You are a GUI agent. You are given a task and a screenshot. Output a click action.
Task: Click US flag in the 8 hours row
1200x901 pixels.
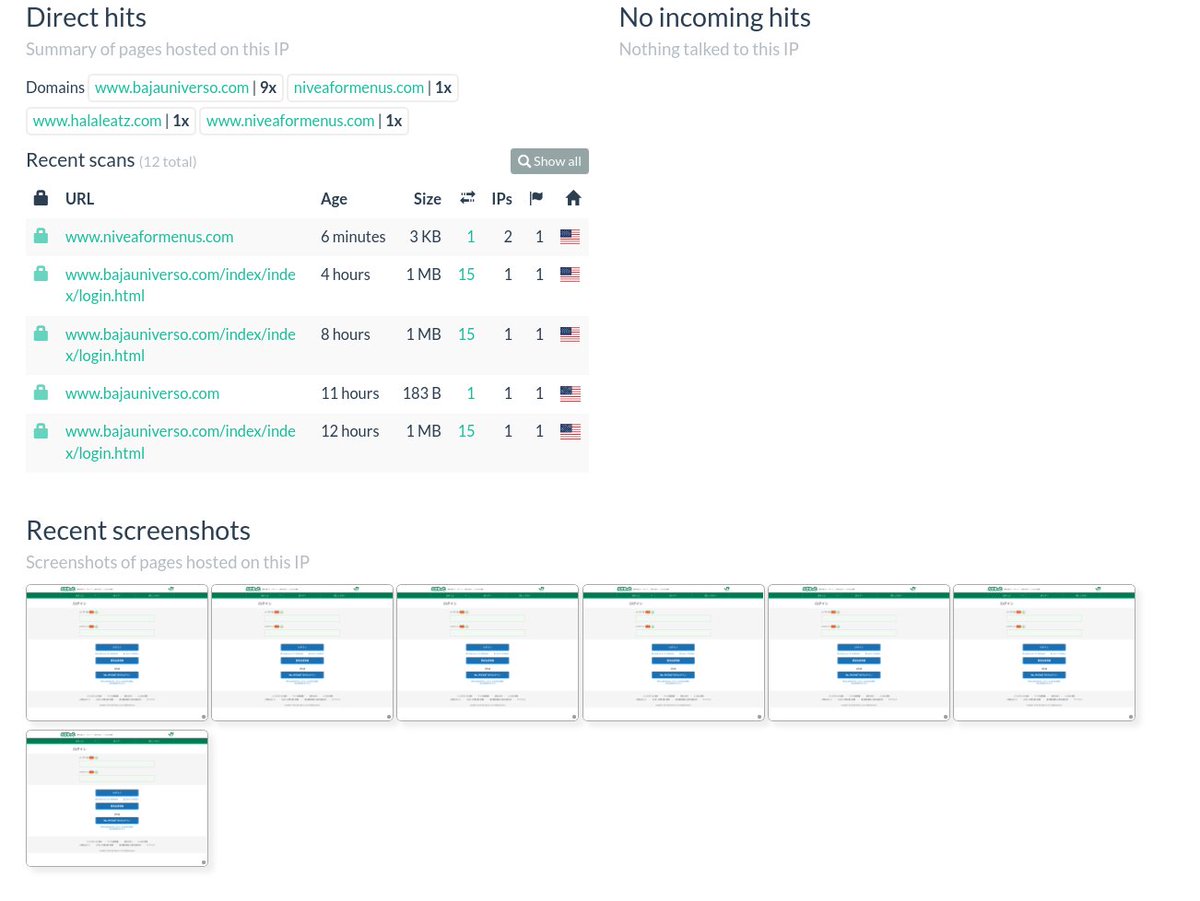(x=570, y=334)
